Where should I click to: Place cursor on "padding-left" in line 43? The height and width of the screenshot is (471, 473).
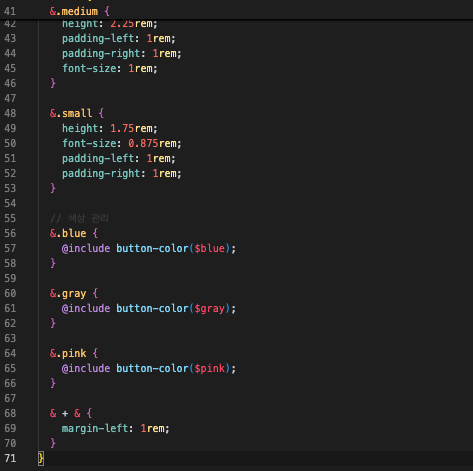[98, 39]
